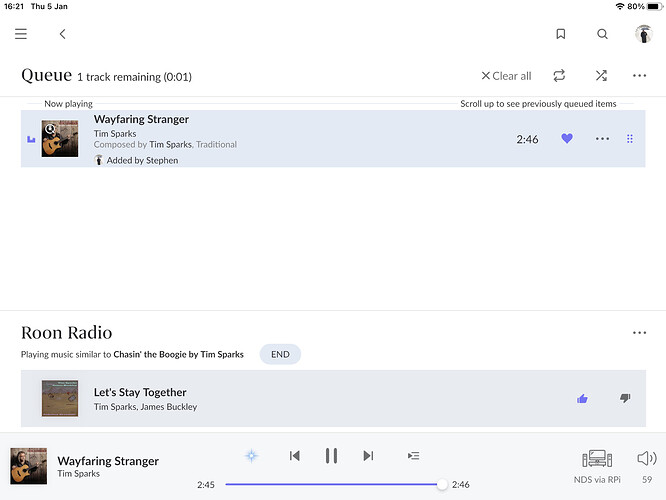Grab the drag handle on Wayfaring Stranger

630,138
